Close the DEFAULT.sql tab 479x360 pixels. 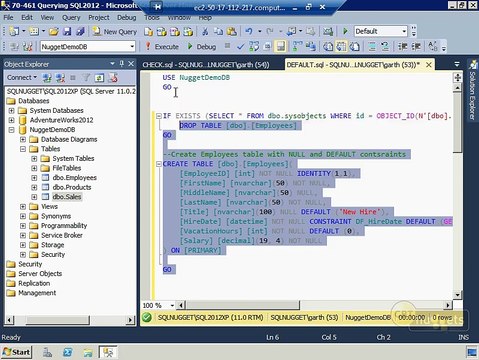(x=429, y=65)
